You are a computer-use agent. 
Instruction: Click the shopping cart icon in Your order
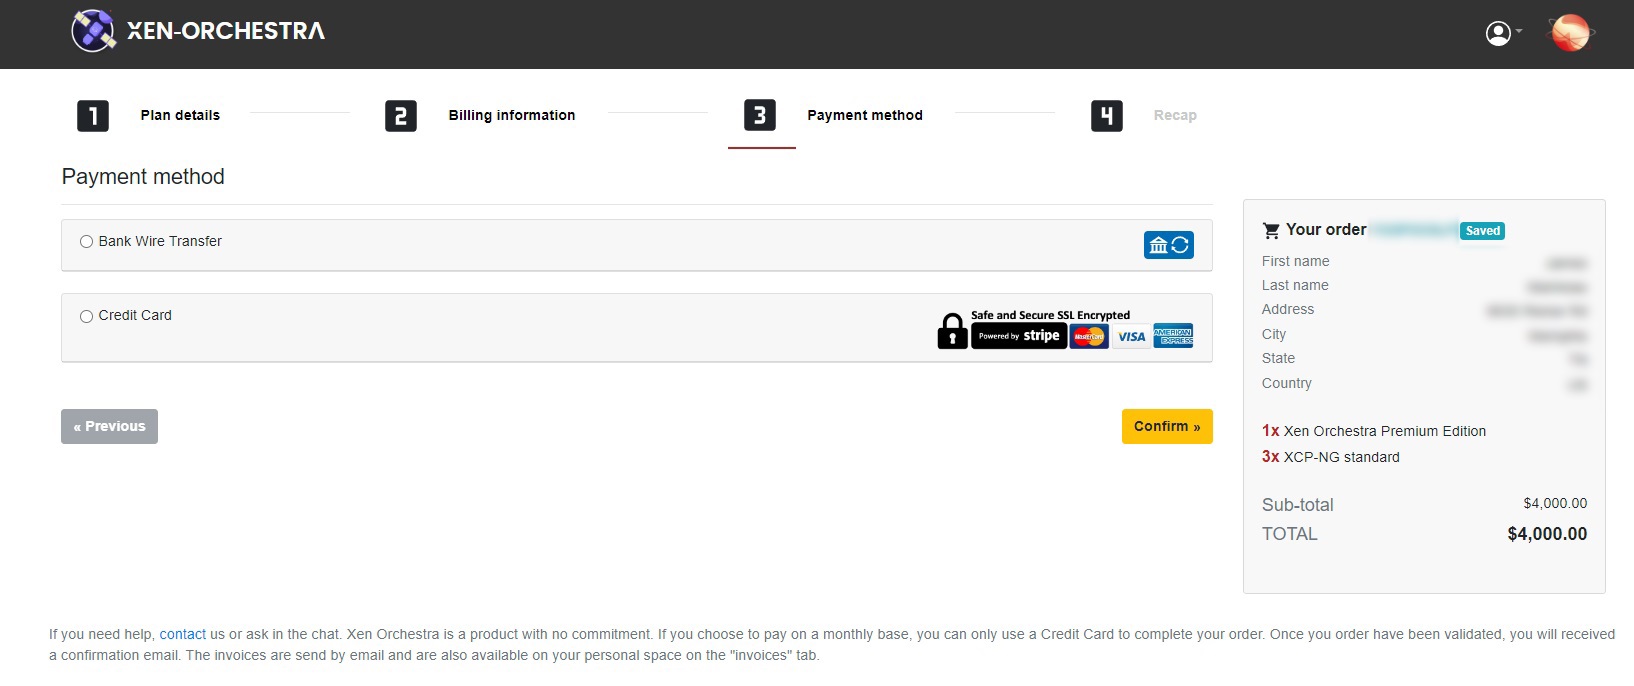(x=1271, y=231)
